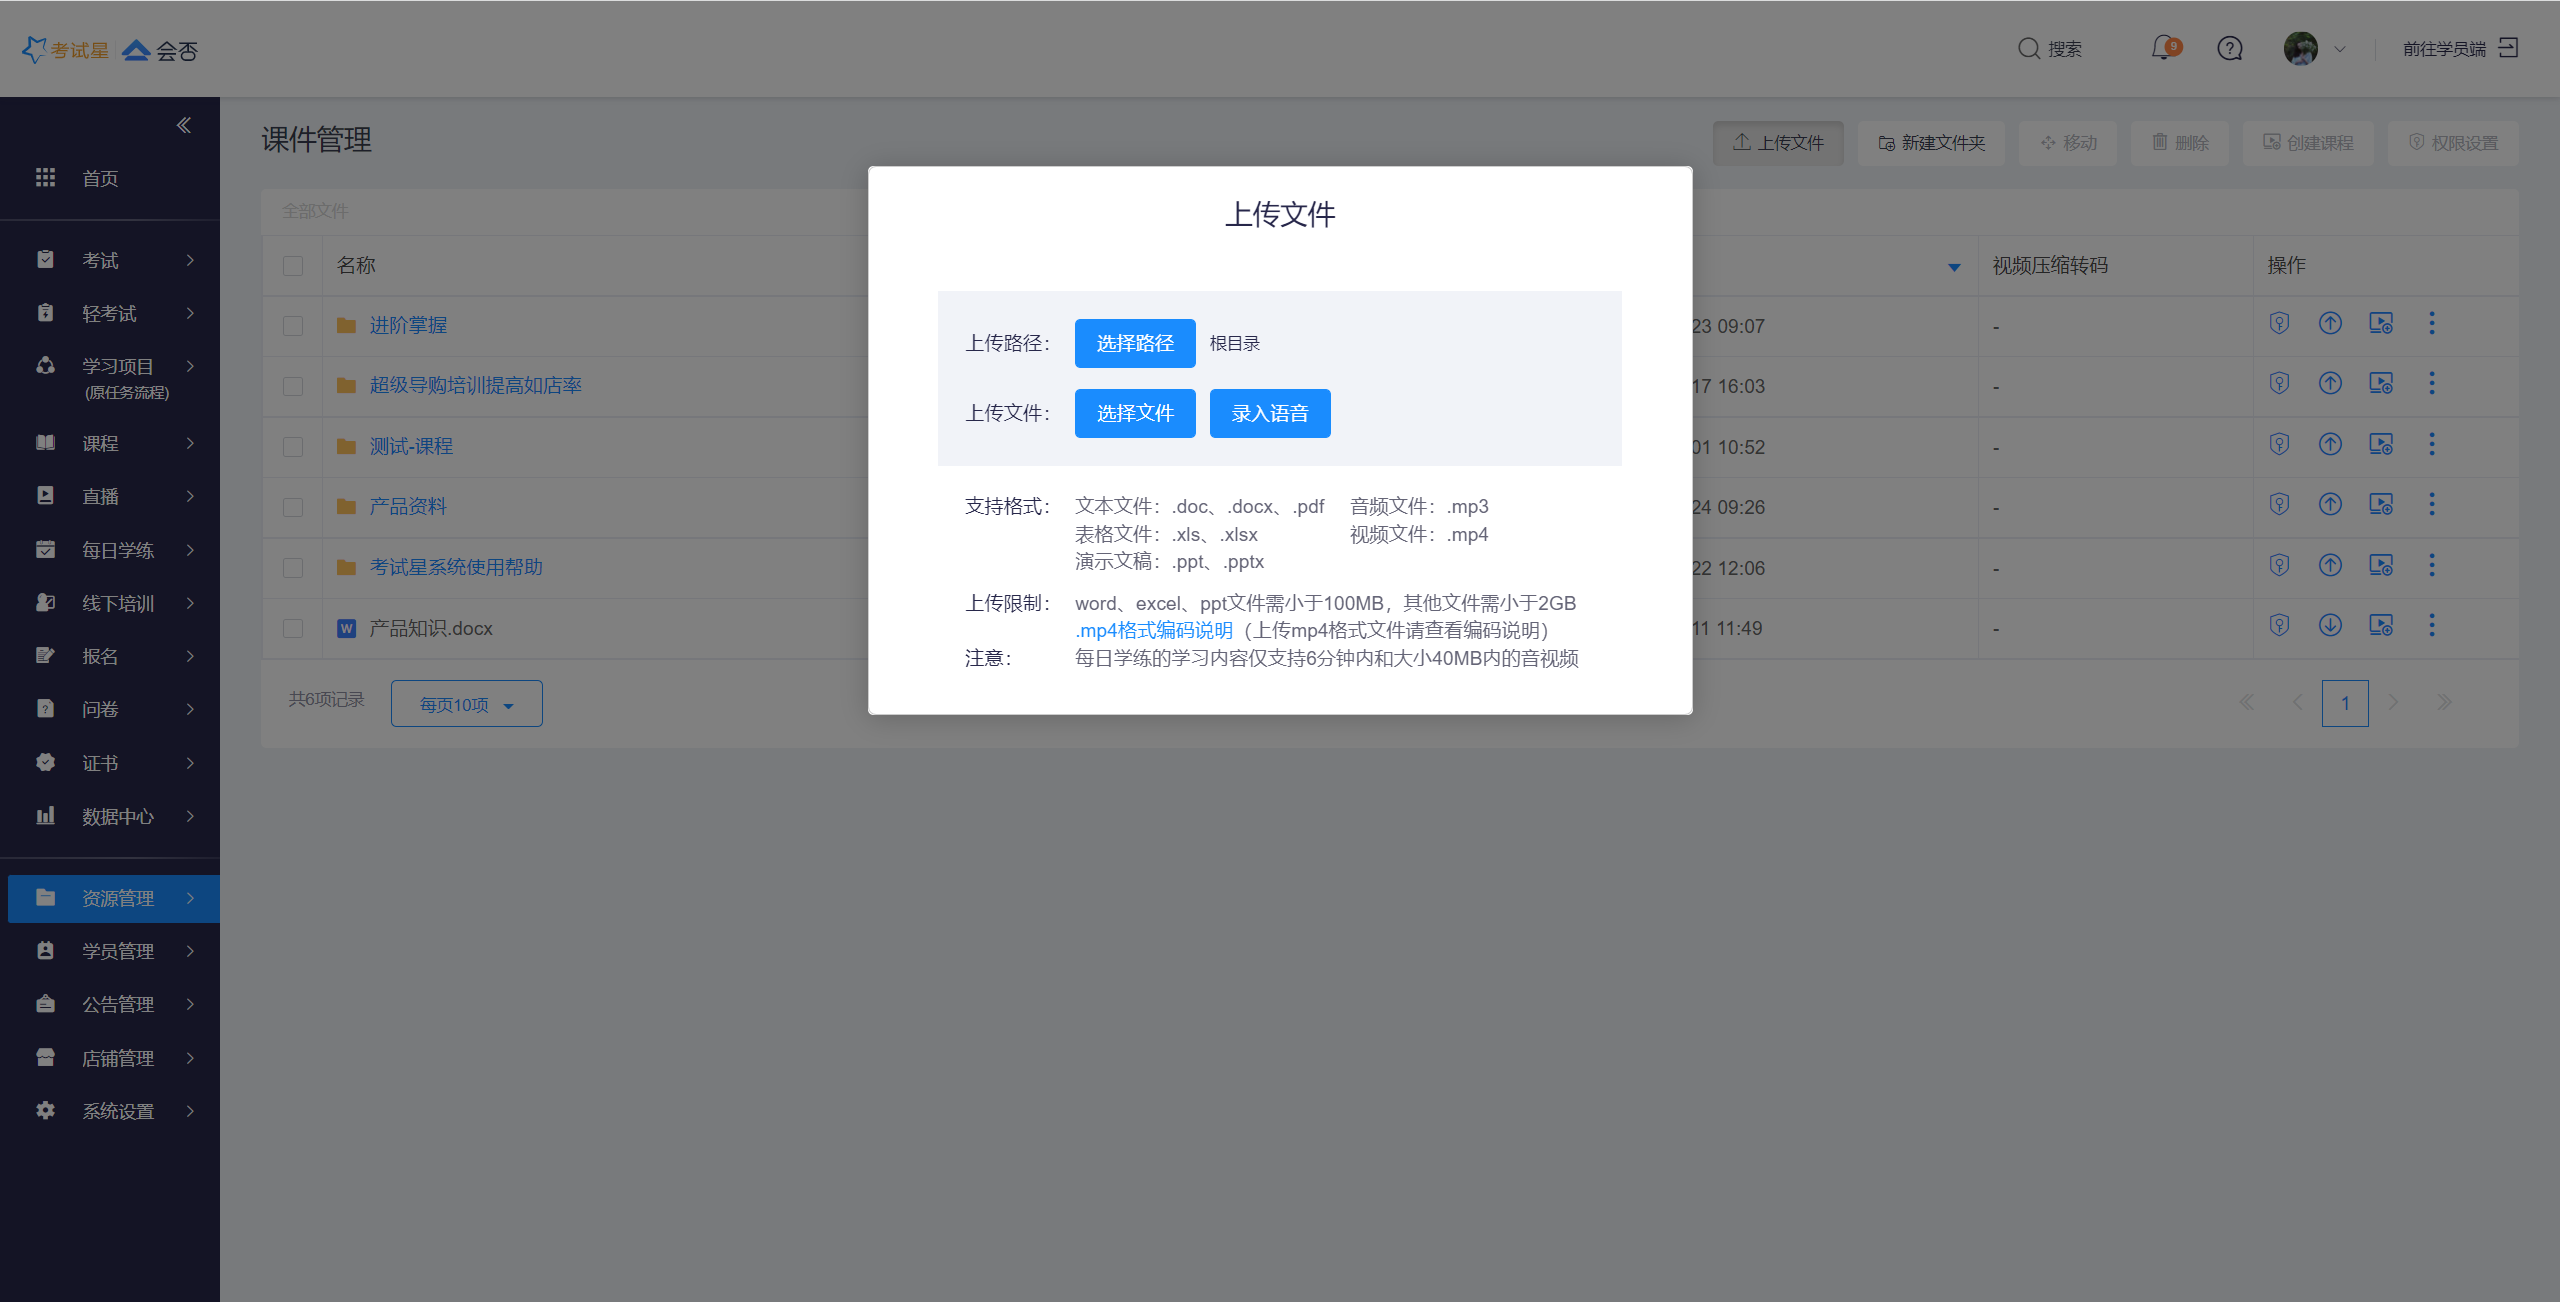Click the permission shield icon for 进阶掌握
The height and width of the screenshot is (1302, 2560).
coord(2279,323)
